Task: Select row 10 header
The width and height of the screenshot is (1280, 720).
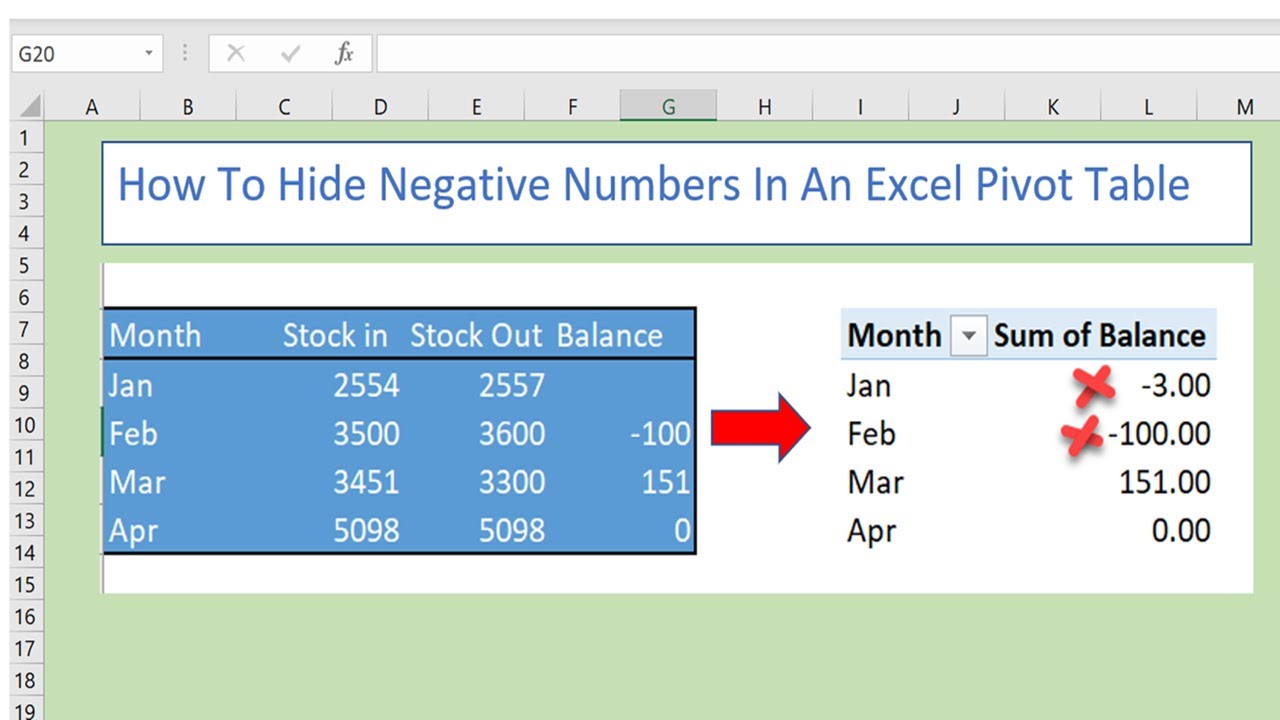Action: click(26, 425)
